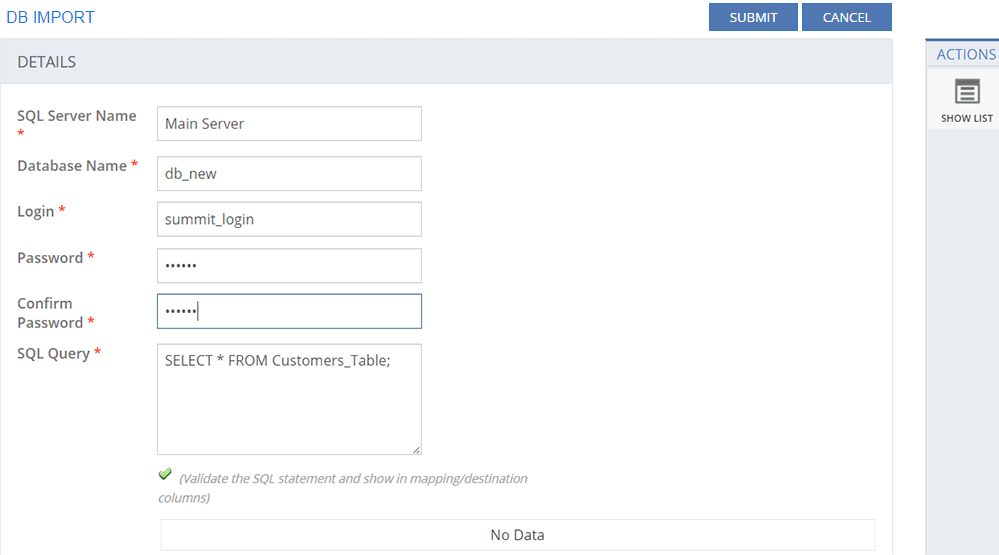The image size is (999, 555).
Task: Click into the Database Name field
Action: (289, 173)
